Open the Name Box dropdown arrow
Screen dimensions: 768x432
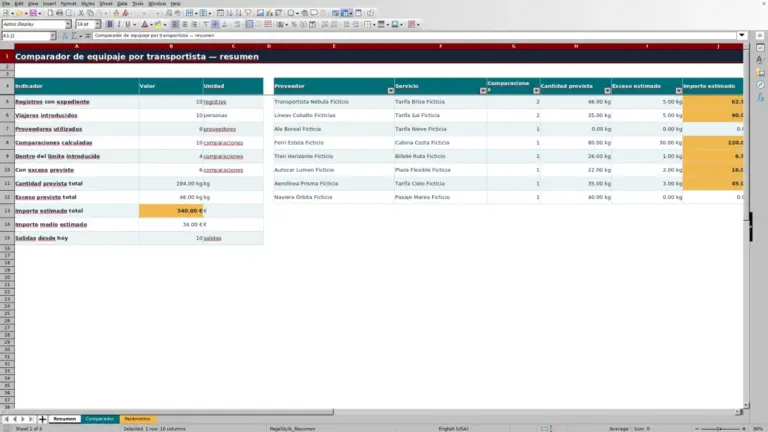[53, 36]
